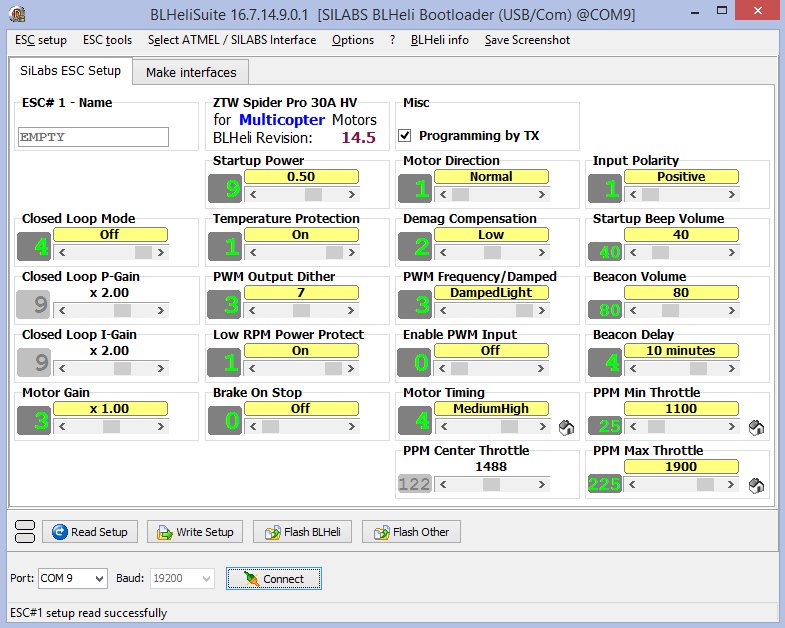Select the SiLabs ESC Setup tab

click(71, 71)
